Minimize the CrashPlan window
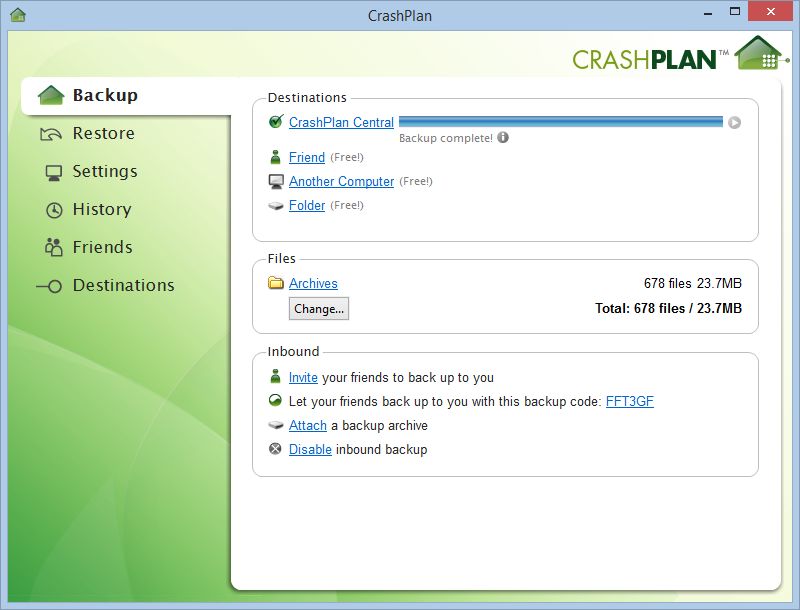 pyautogui.click(x=708, y=12)
